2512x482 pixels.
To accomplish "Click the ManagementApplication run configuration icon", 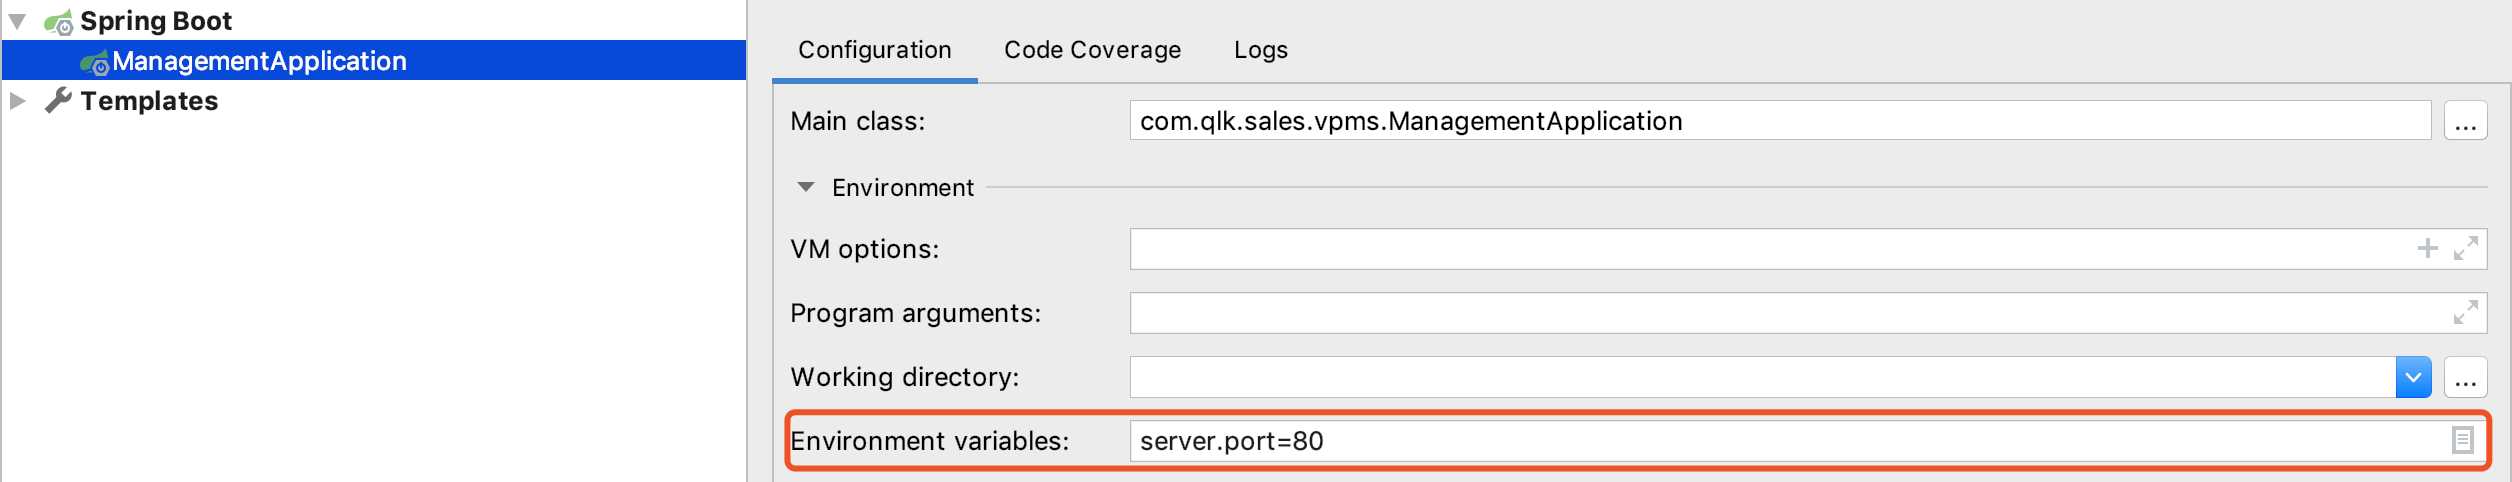I will click(x=95, y=63).
